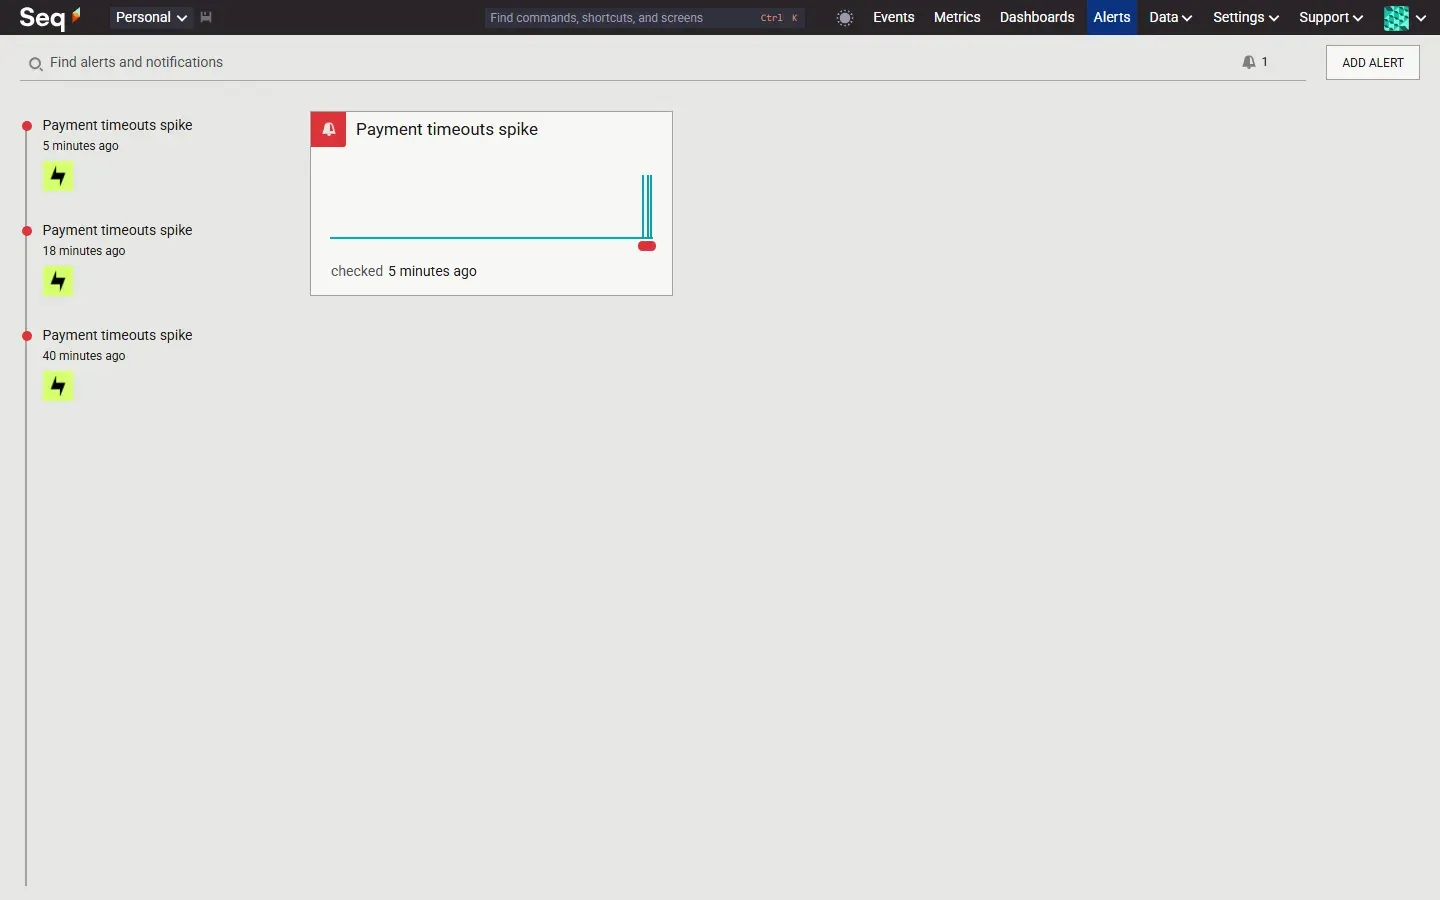Expand the Support menu
Viewport: 1440px width, 900px height.
[x=1331, y=17]
